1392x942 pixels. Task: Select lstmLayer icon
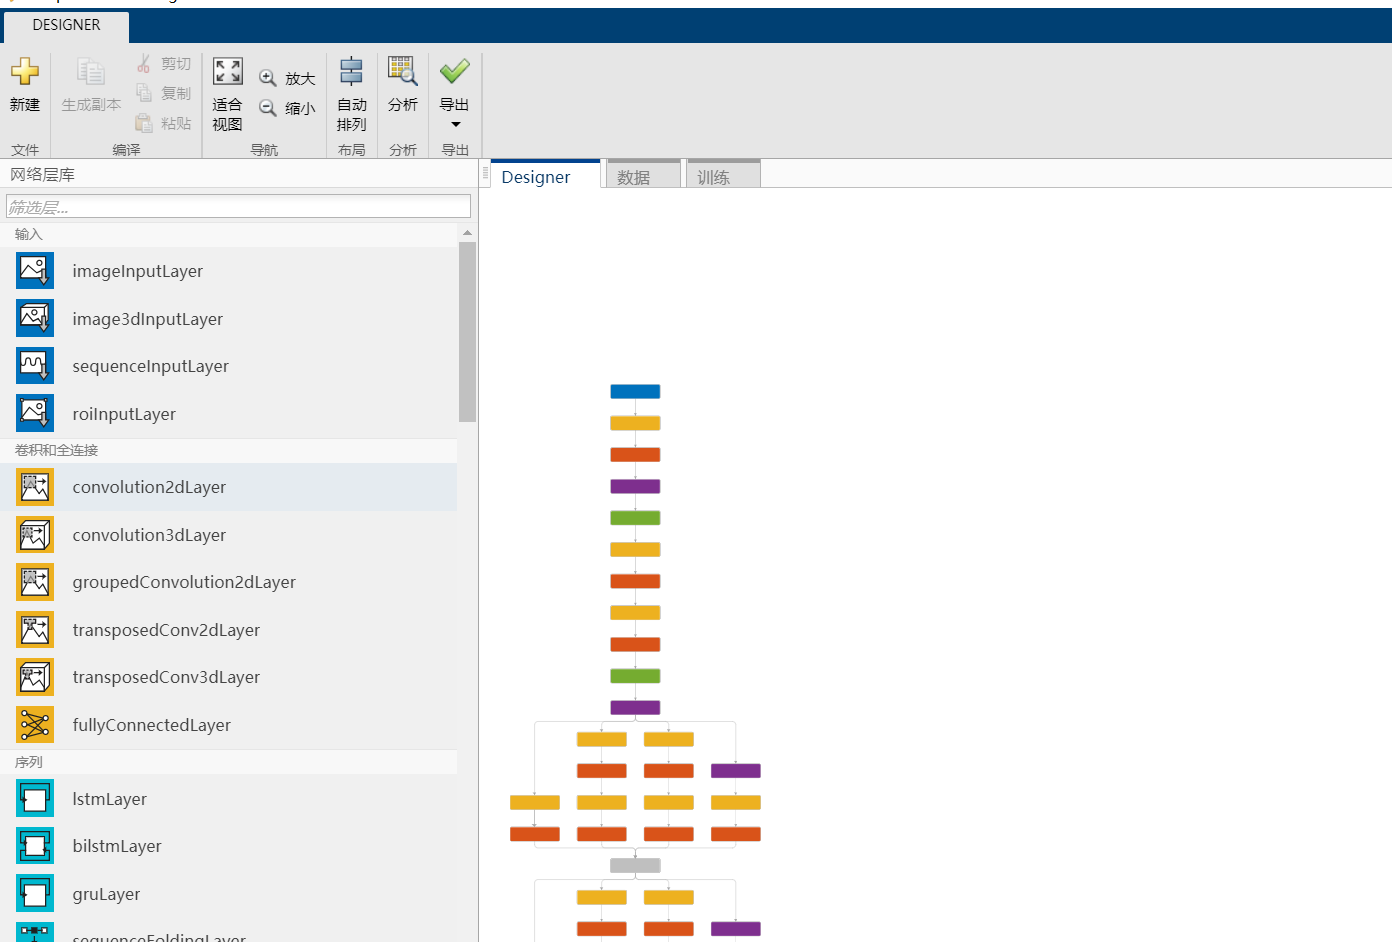(35, 799)
